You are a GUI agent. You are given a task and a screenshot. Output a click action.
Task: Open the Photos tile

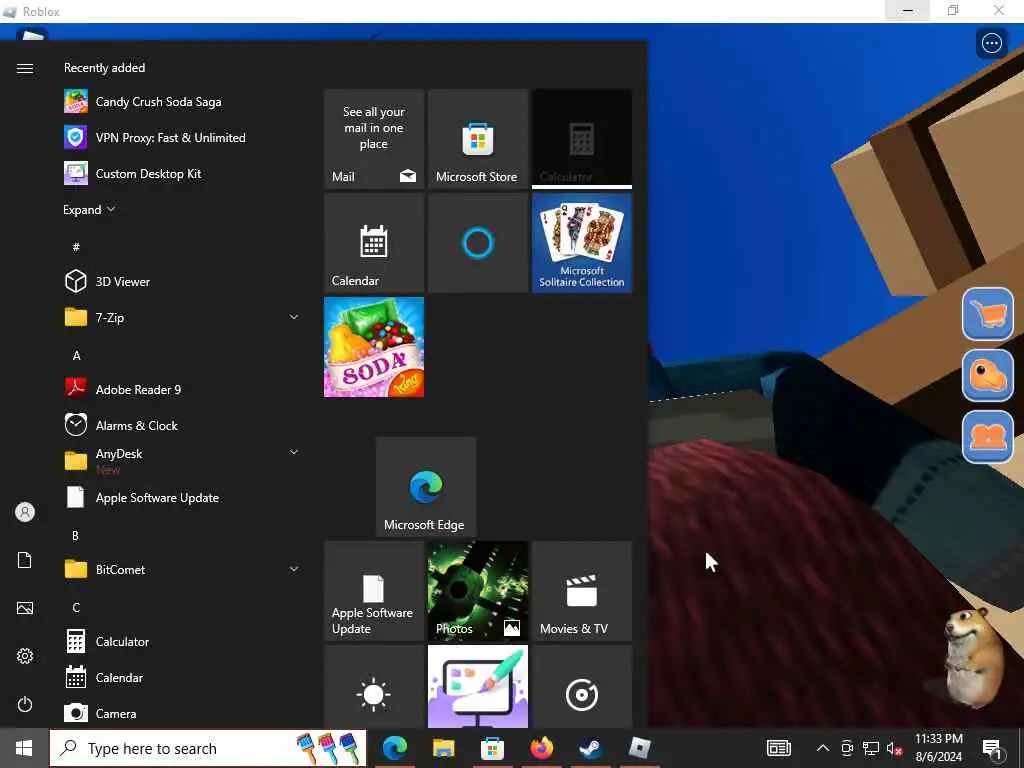pos(477,591)
